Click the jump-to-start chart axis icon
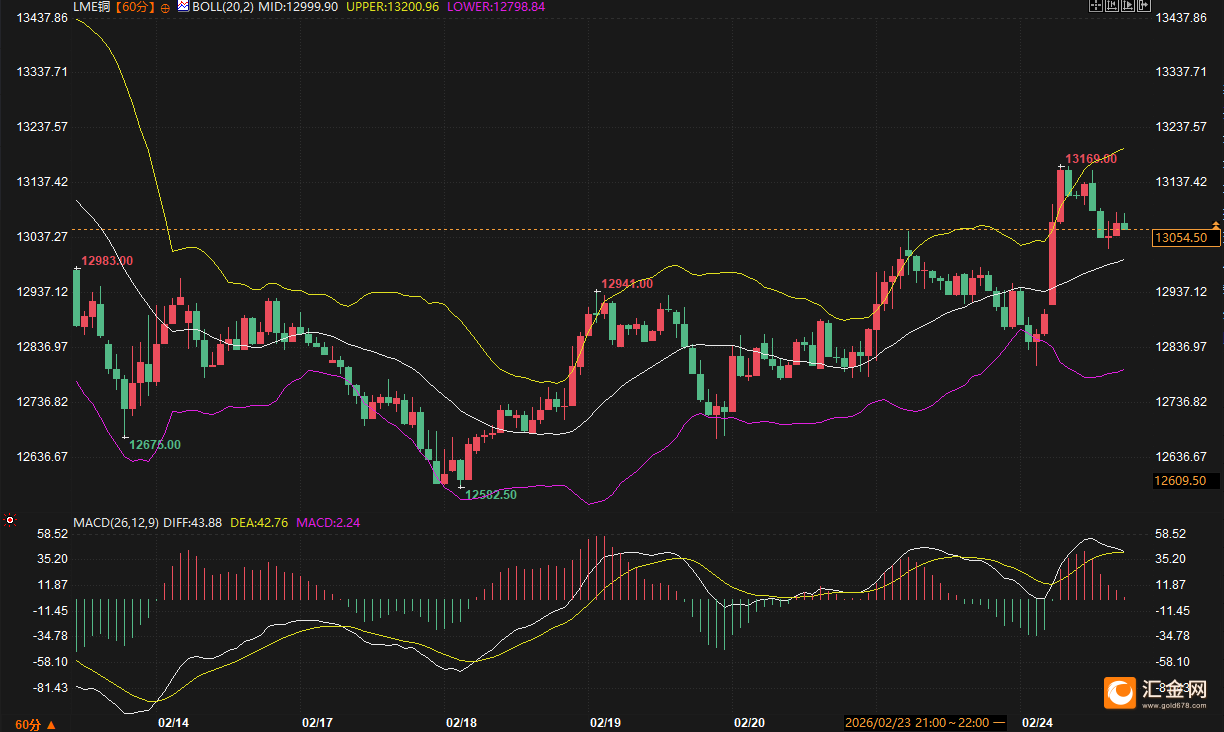The height and width of the screenshot is (732, 1224). pos(1111,6)
